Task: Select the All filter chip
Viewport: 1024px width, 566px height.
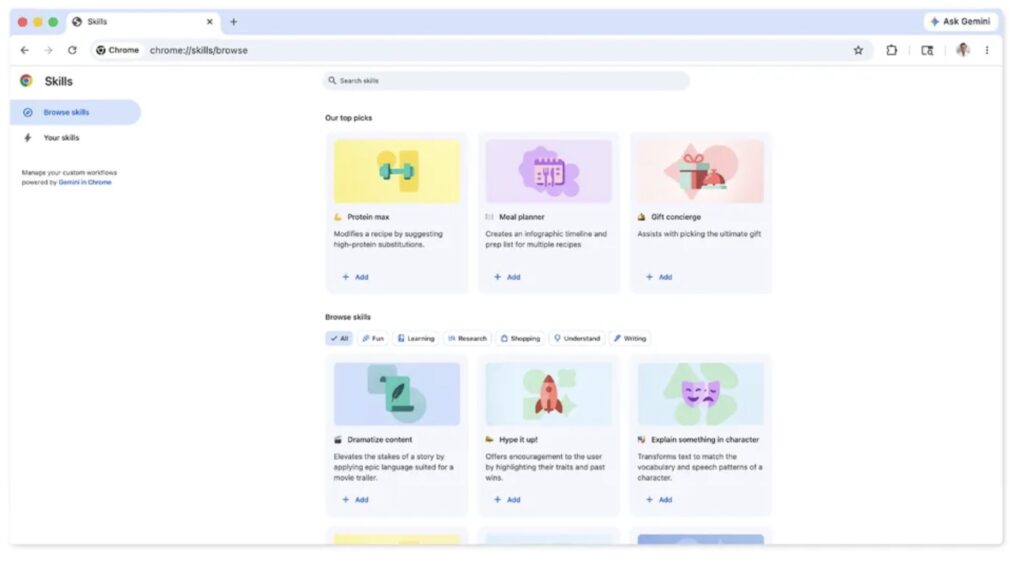Action: tap(339, 338)
